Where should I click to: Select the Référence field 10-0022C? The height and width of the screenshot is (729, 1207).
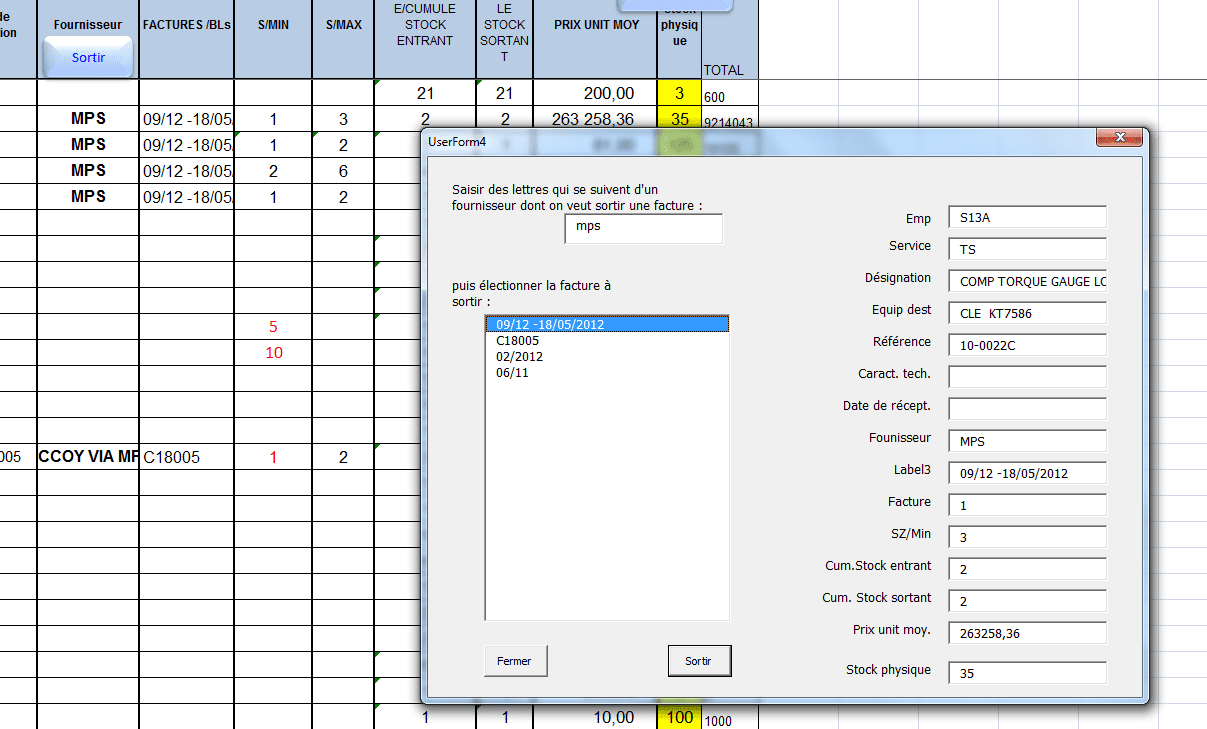pos(1027,345)
